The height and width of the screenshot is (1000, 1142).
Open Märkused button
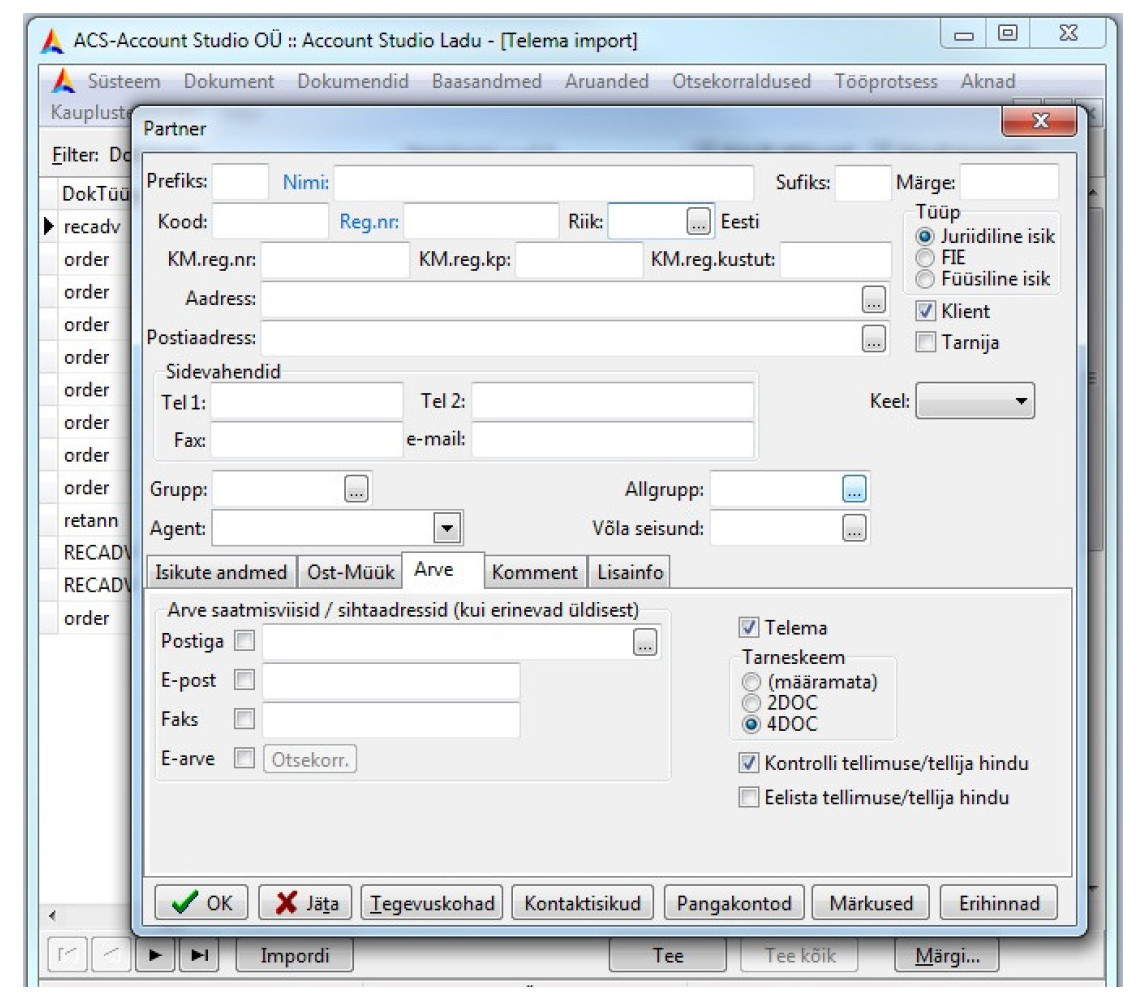[x=871, y=903]
